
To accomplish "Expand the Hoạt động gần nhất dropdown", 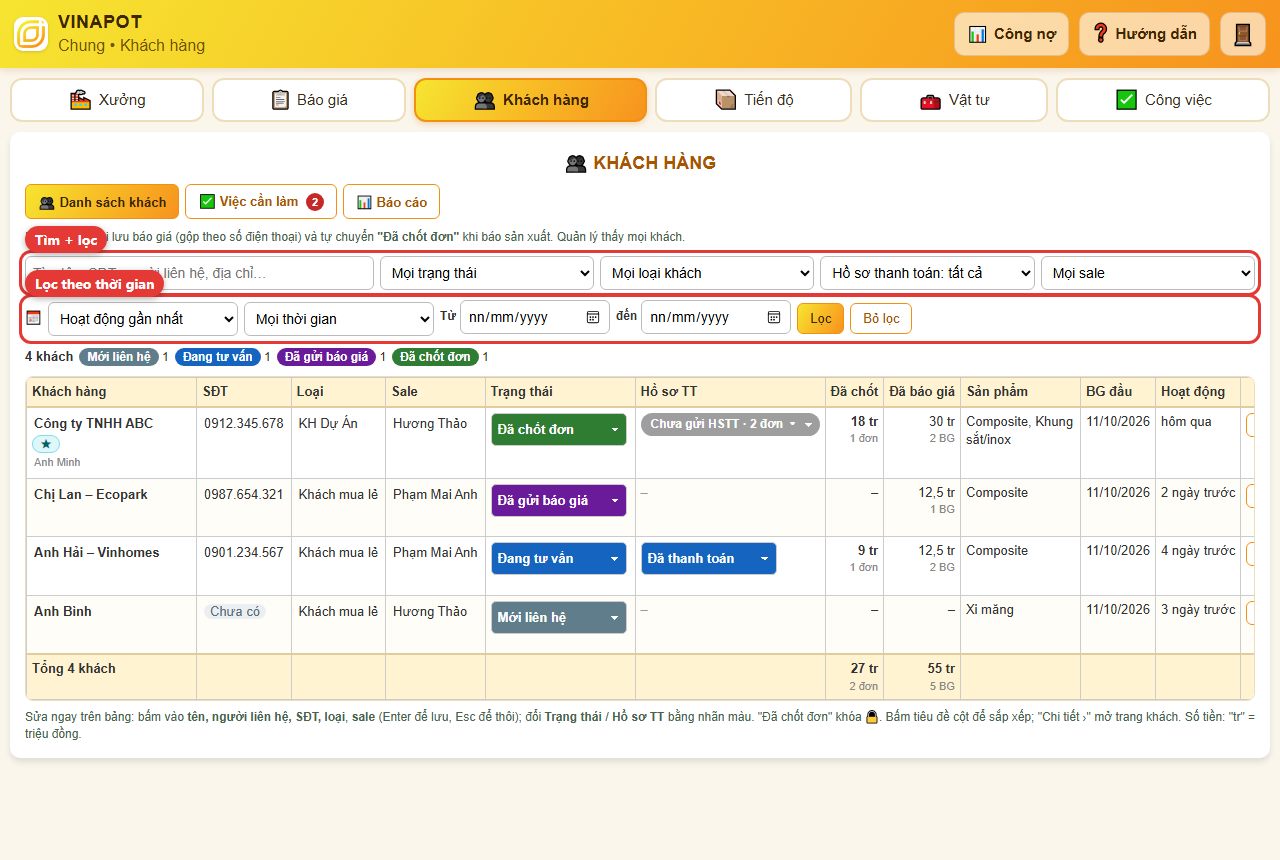I will tap(143, 319).
